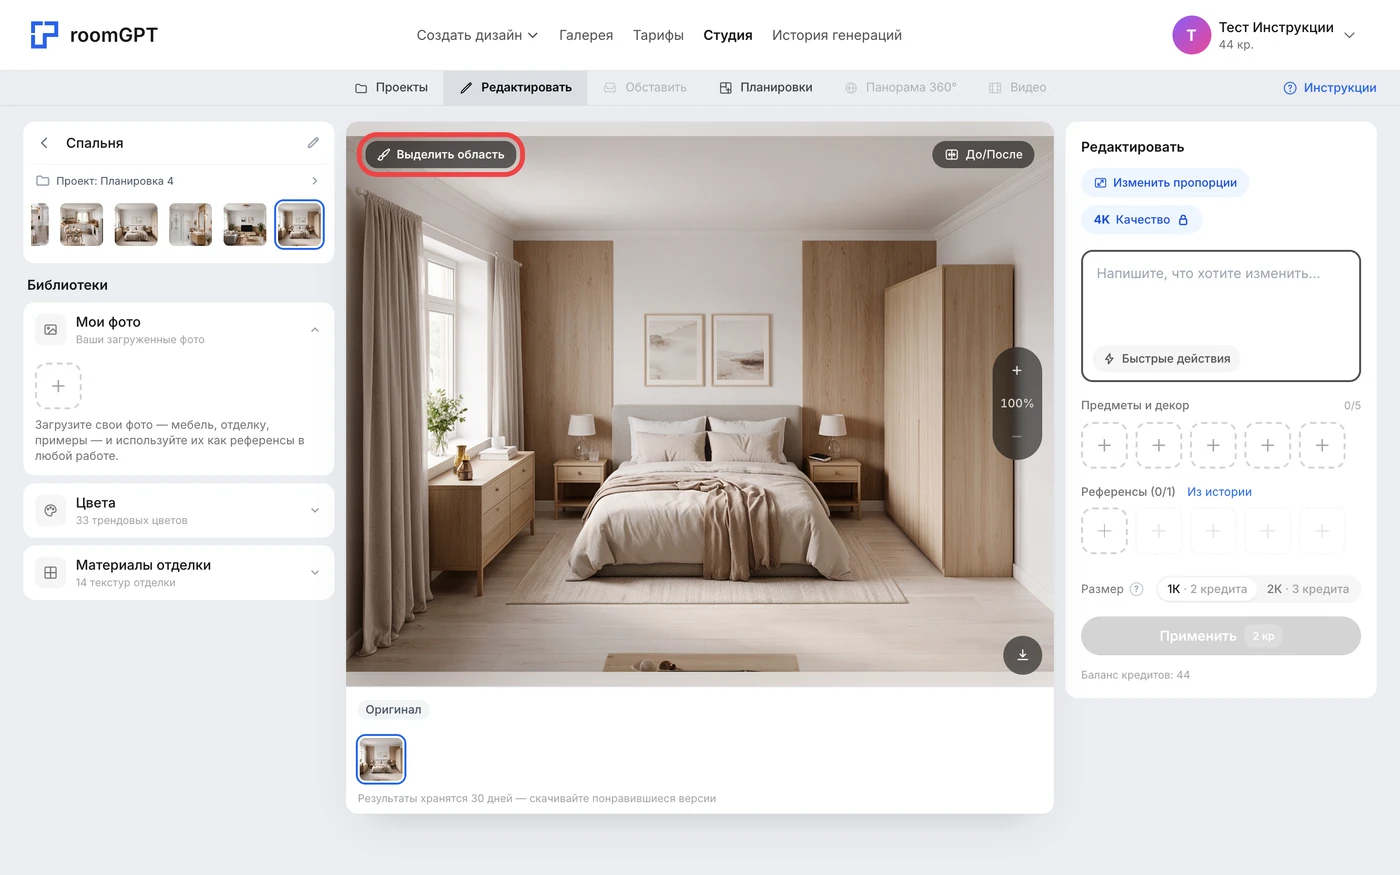Open Проект: Планировка 4 row
Viewport: 1400px width, 875px height.
point(178,181)
